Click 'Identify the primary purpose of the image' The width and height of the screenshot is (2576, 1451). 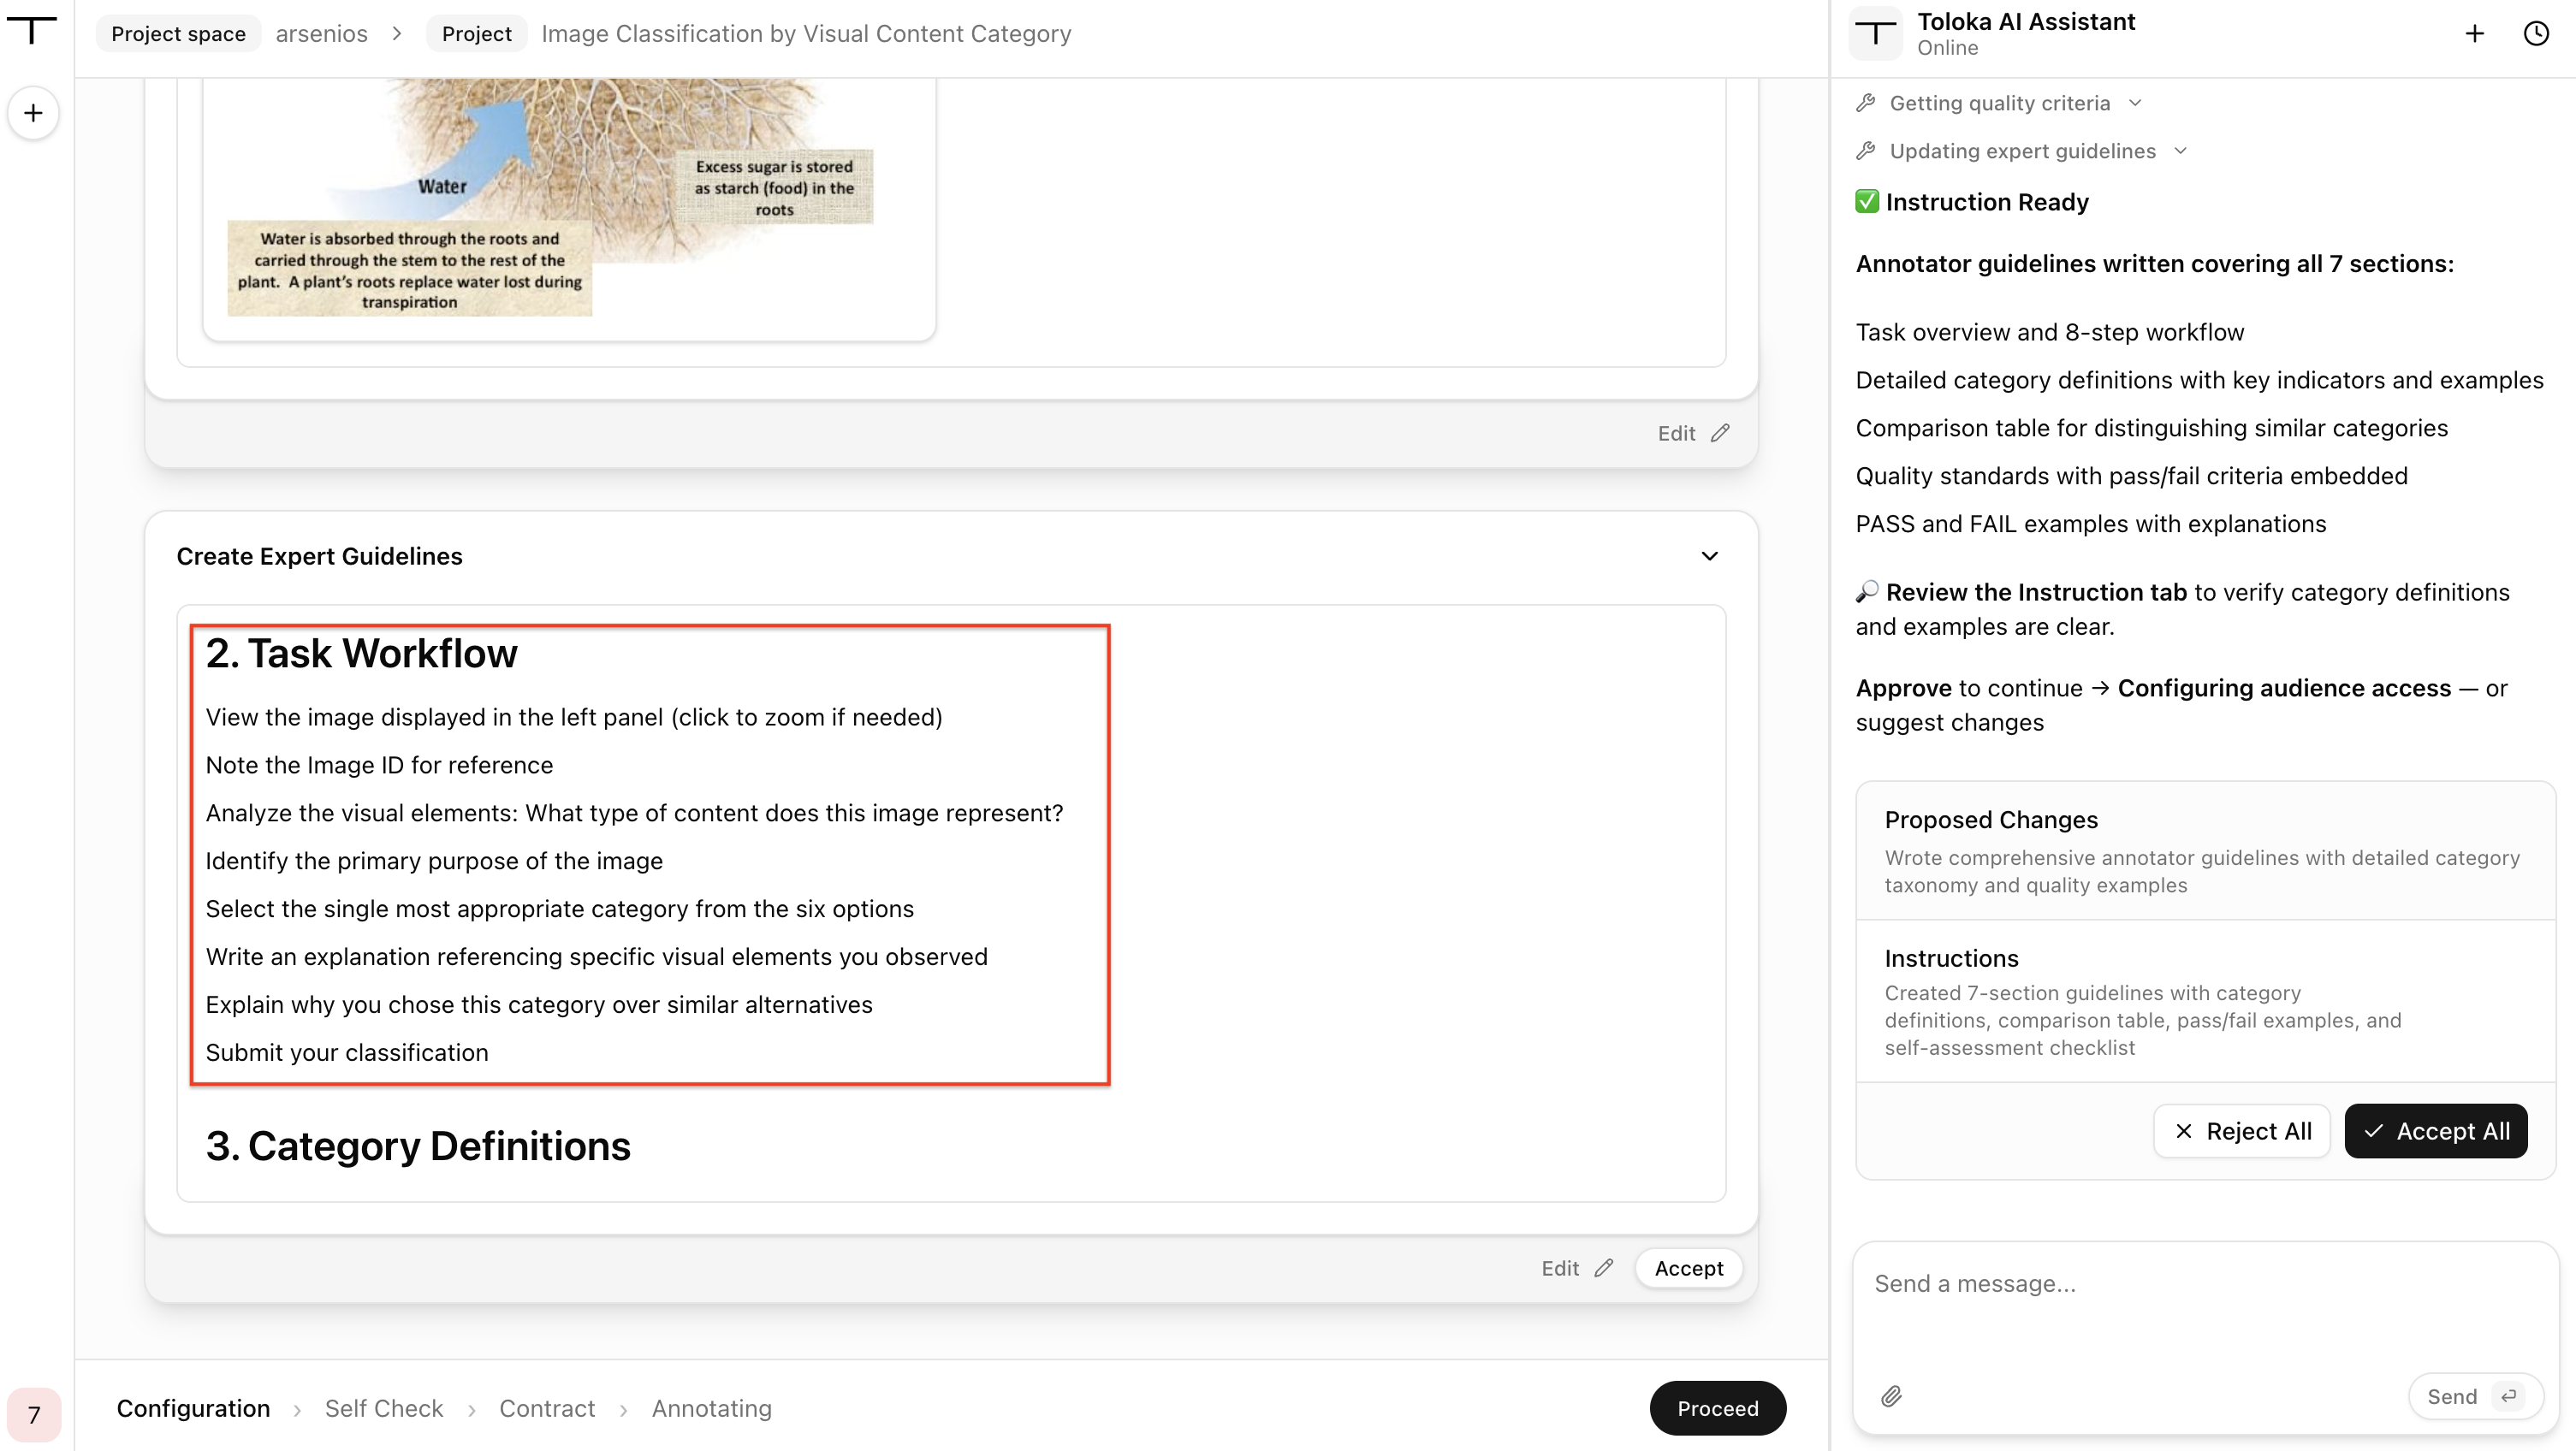[x=434, y=861]
